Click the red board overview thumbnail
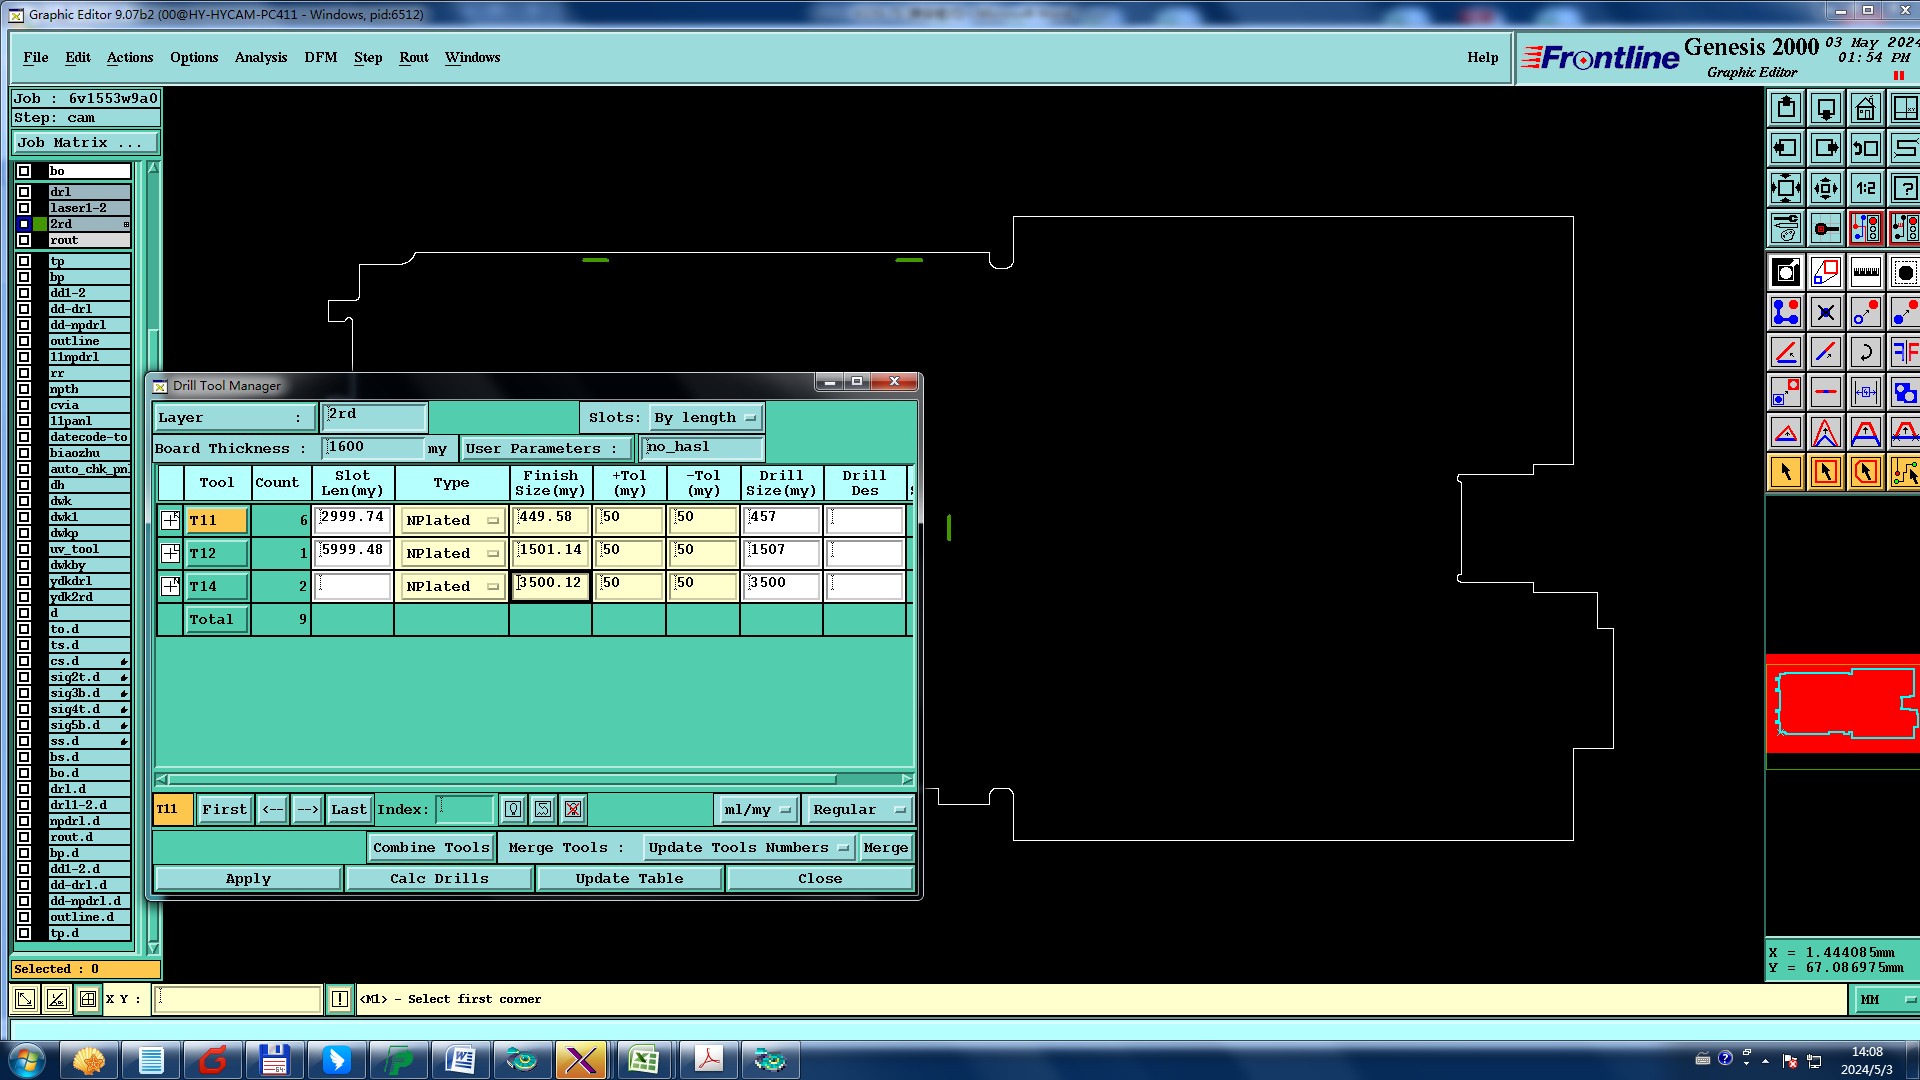 pos(1842,703)
